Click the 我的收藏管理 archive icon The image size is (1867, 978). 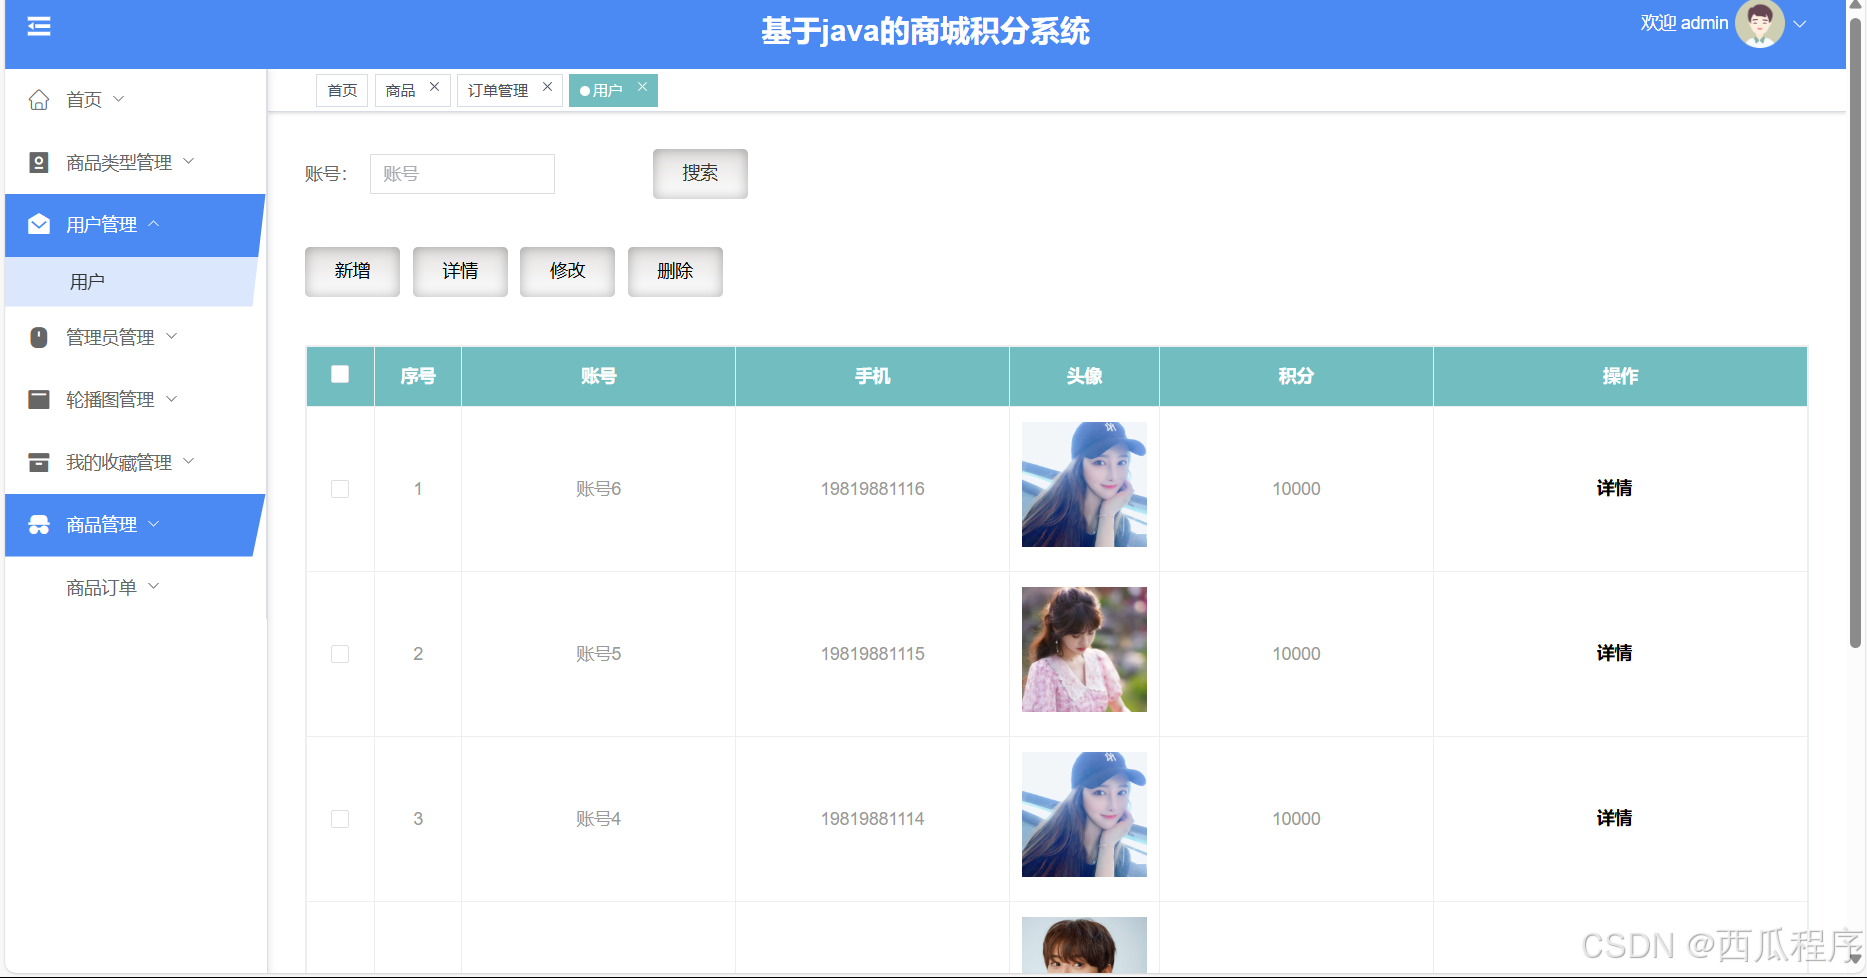pos(39,462)
